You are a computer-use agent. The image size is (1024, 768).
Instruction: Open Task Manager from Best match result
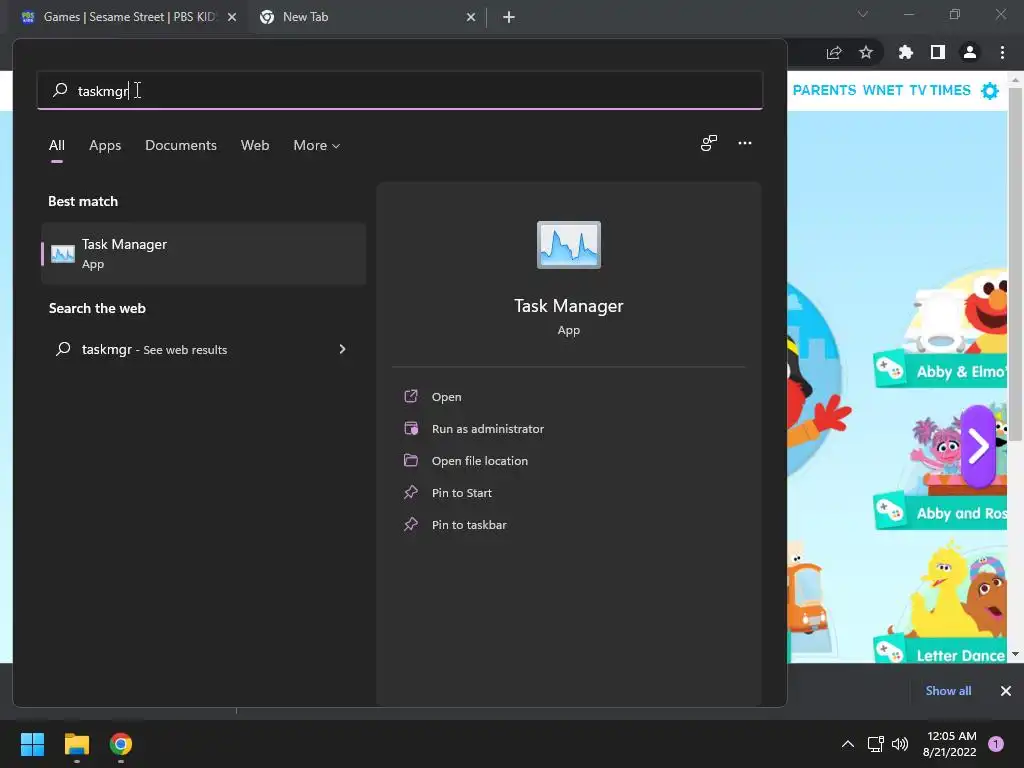(203, 253)
